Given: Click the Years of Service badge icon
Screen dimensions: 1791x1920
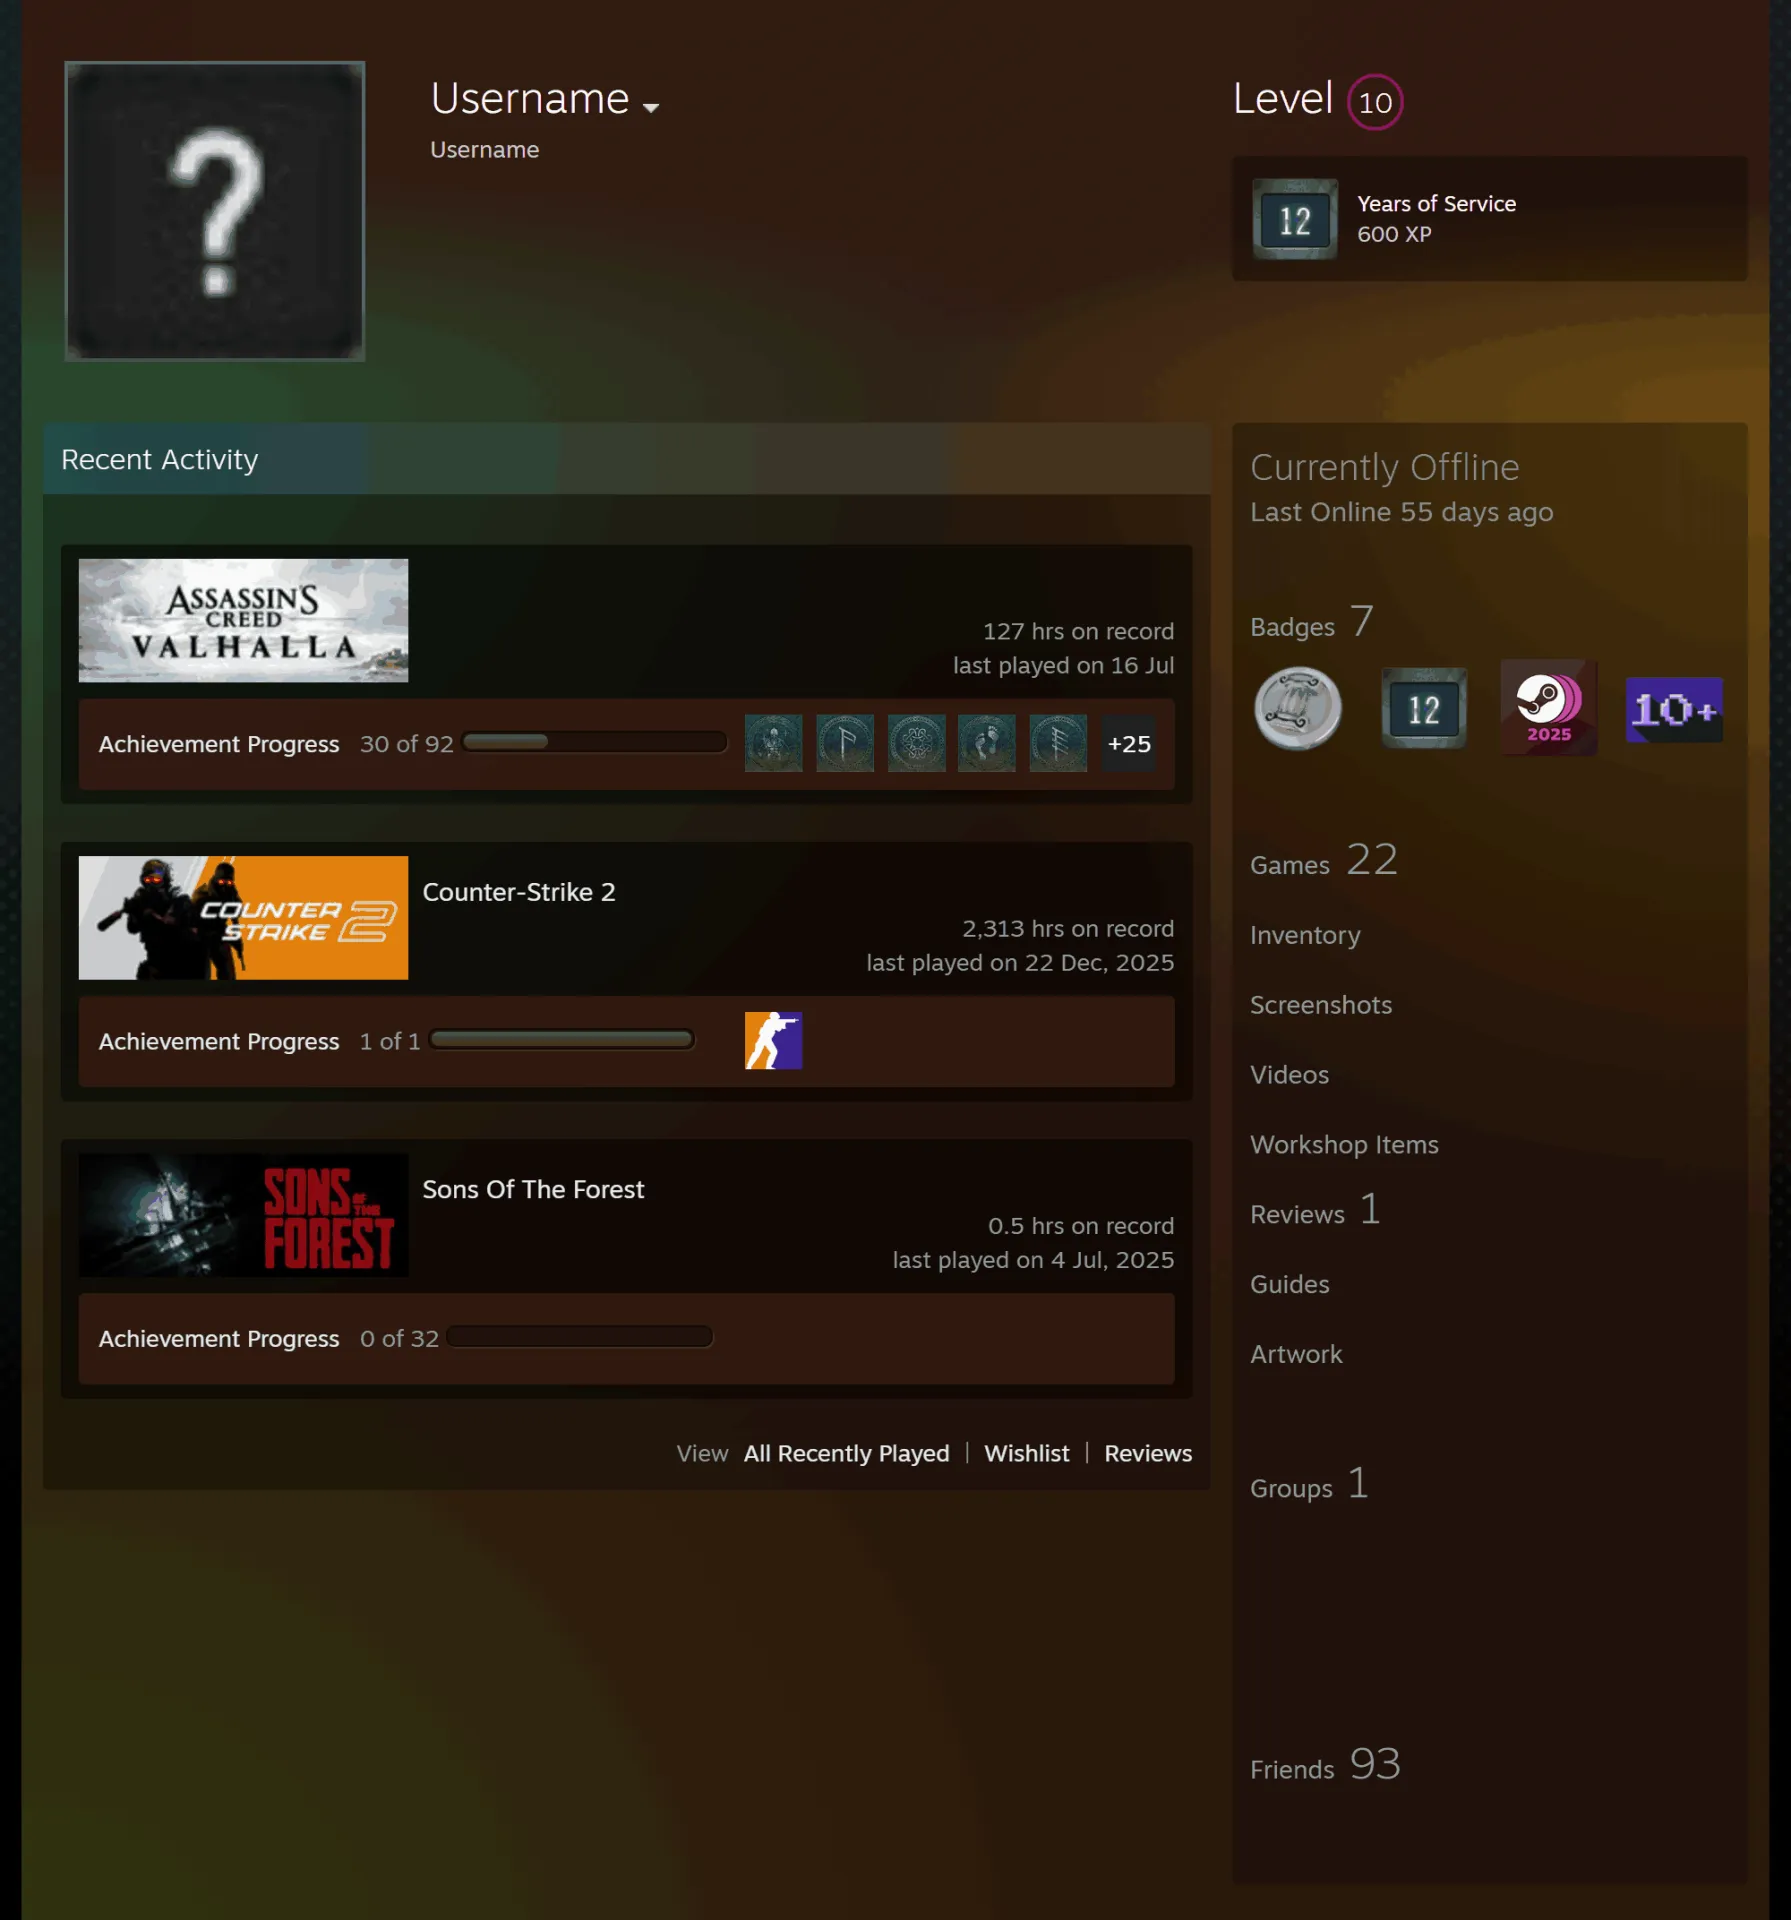Looking at the screenshot, I should (x=1295, y=219).
